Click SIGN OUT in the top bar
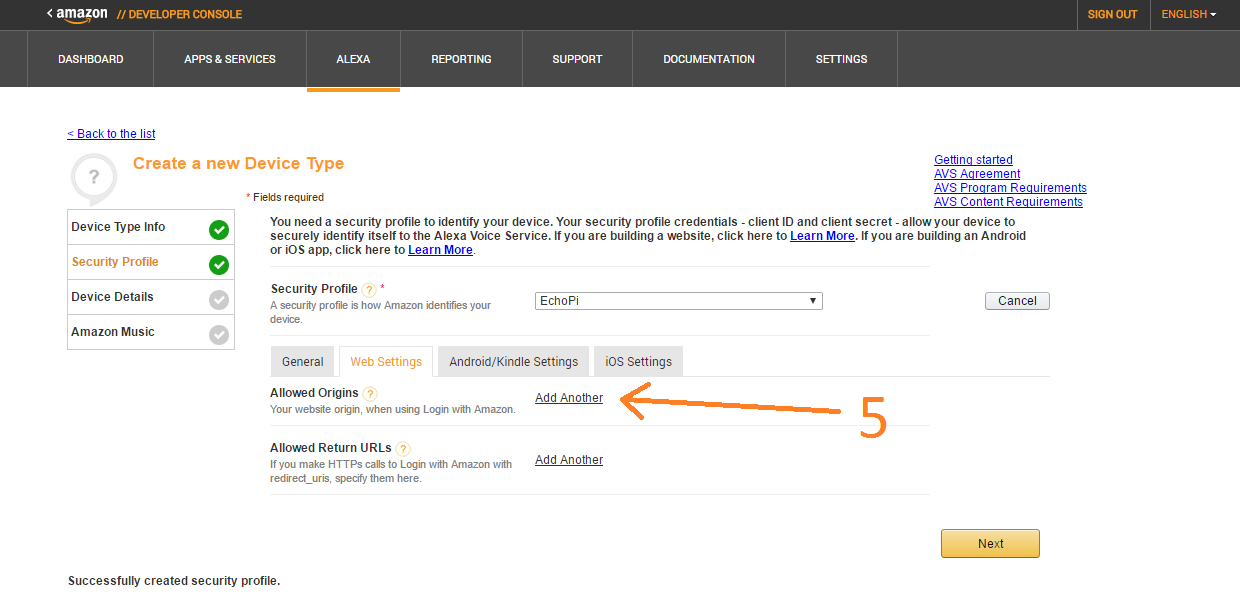The image size is (1240, 610). [x=1112, y=14]
